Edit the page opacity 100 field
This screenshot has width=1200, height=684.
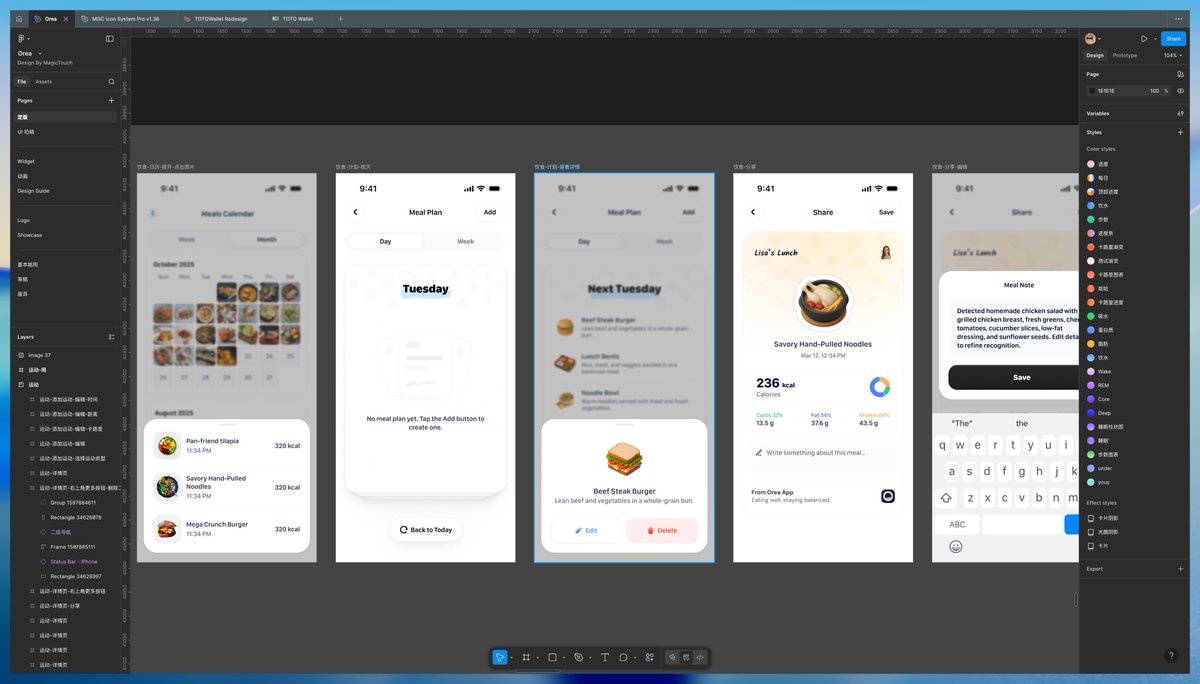tap(1154, 91)
